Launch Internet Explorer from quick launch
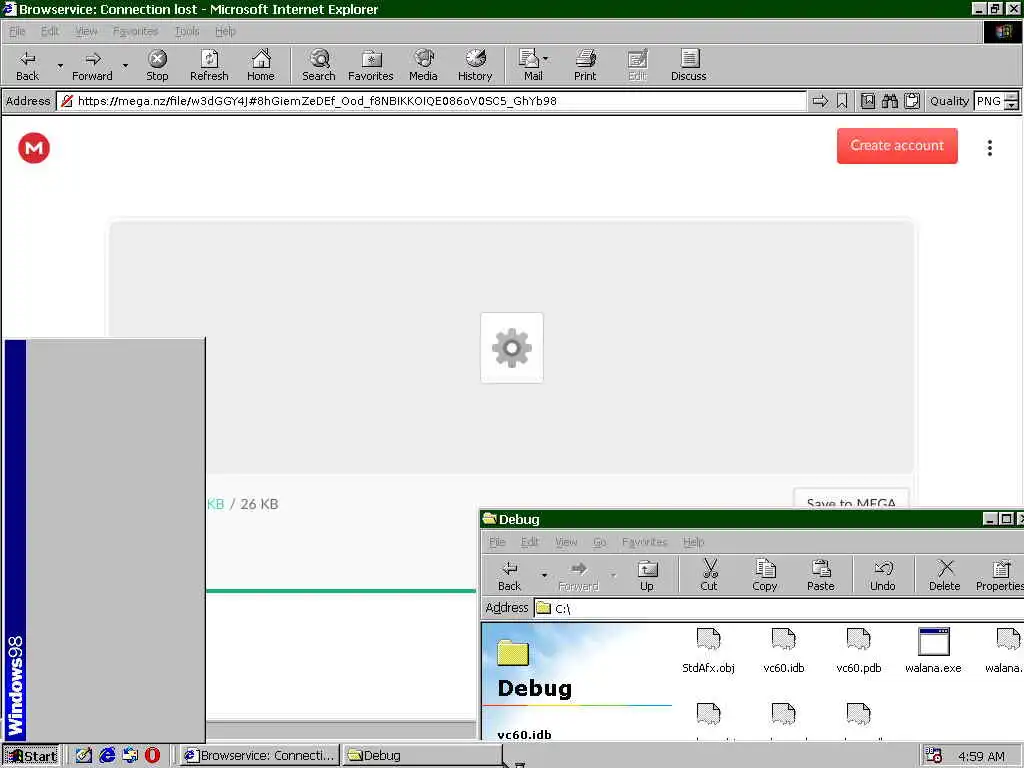Image resolution: width=1024 pixels, height=768 pixels. click(107, 755)
